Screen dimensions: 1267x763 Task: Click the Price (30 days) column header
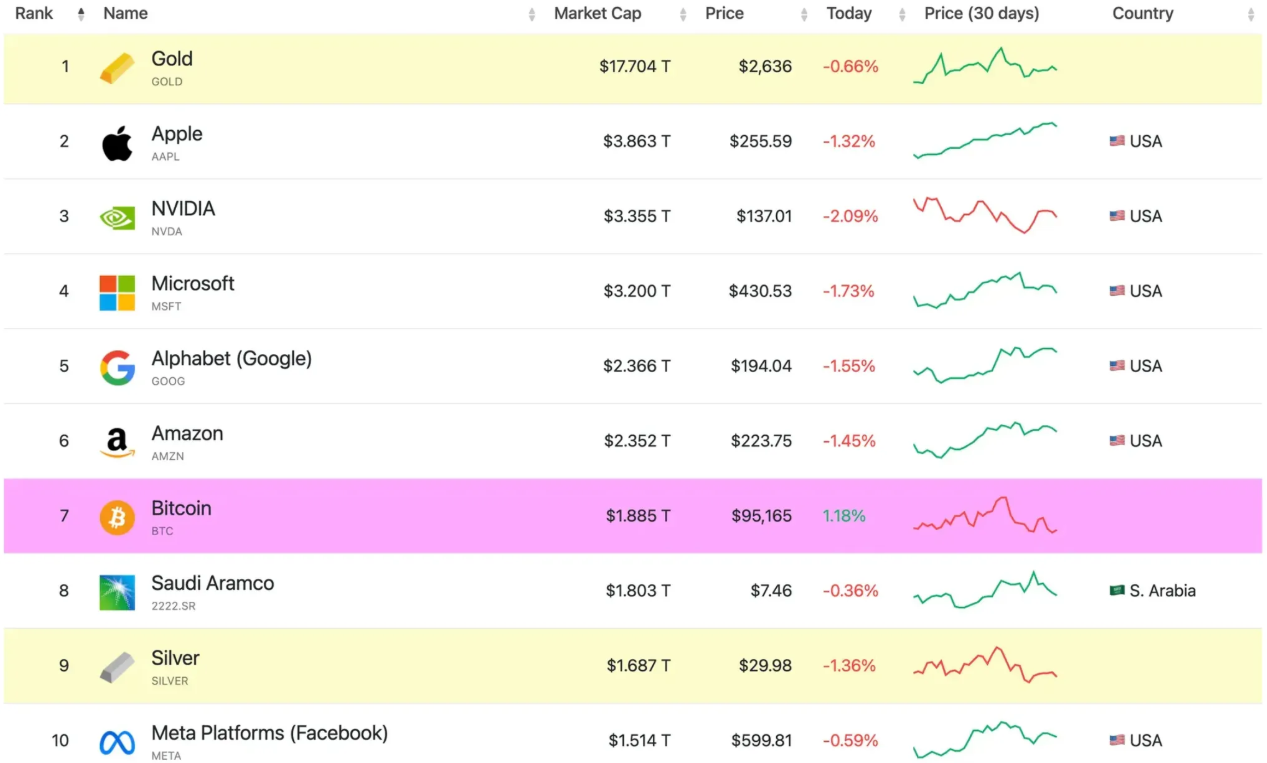pos(981,14)
